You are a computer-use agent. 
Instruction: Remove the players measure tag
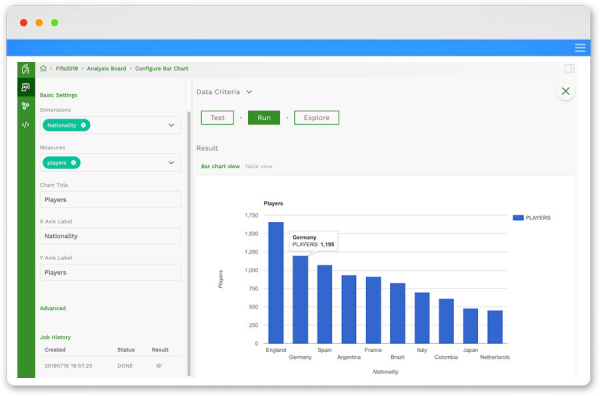click(x=73, y=163)
